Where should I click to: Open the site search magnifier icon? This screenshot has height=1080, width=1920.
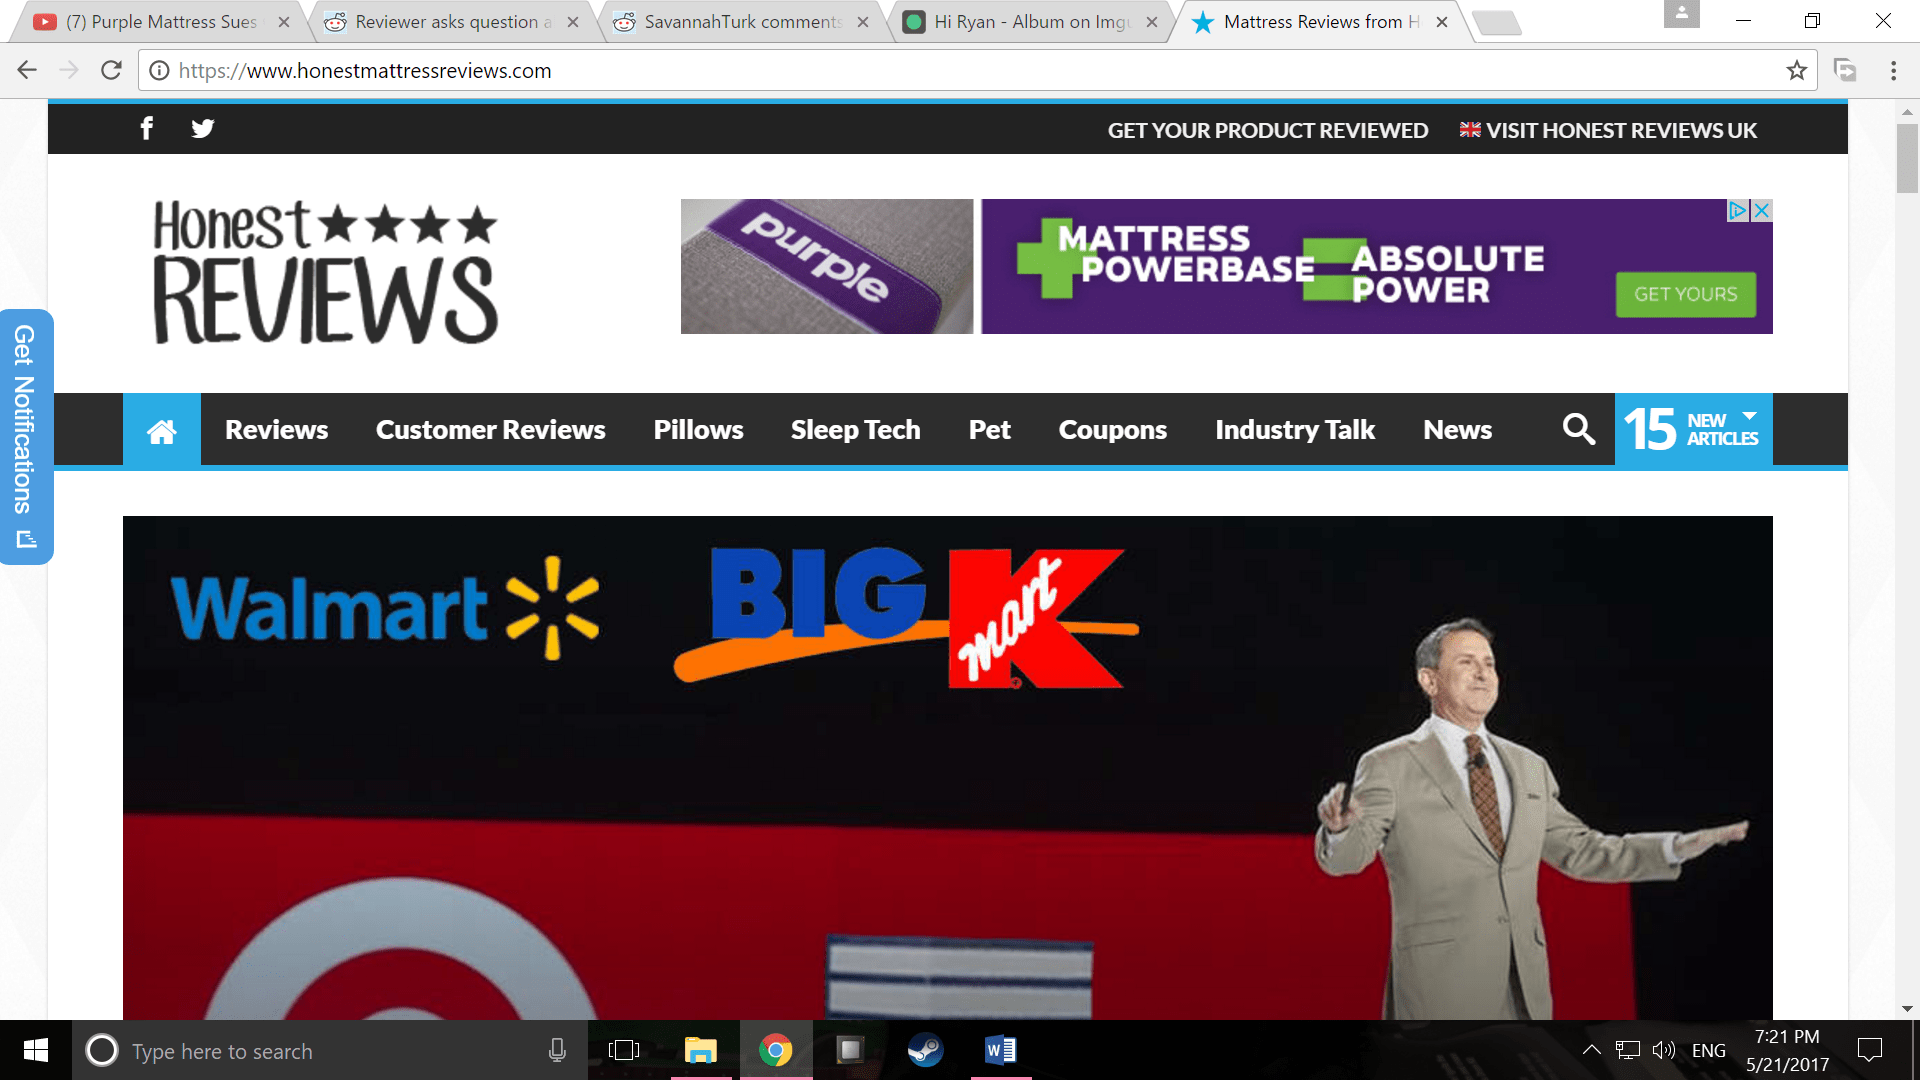1578,429
